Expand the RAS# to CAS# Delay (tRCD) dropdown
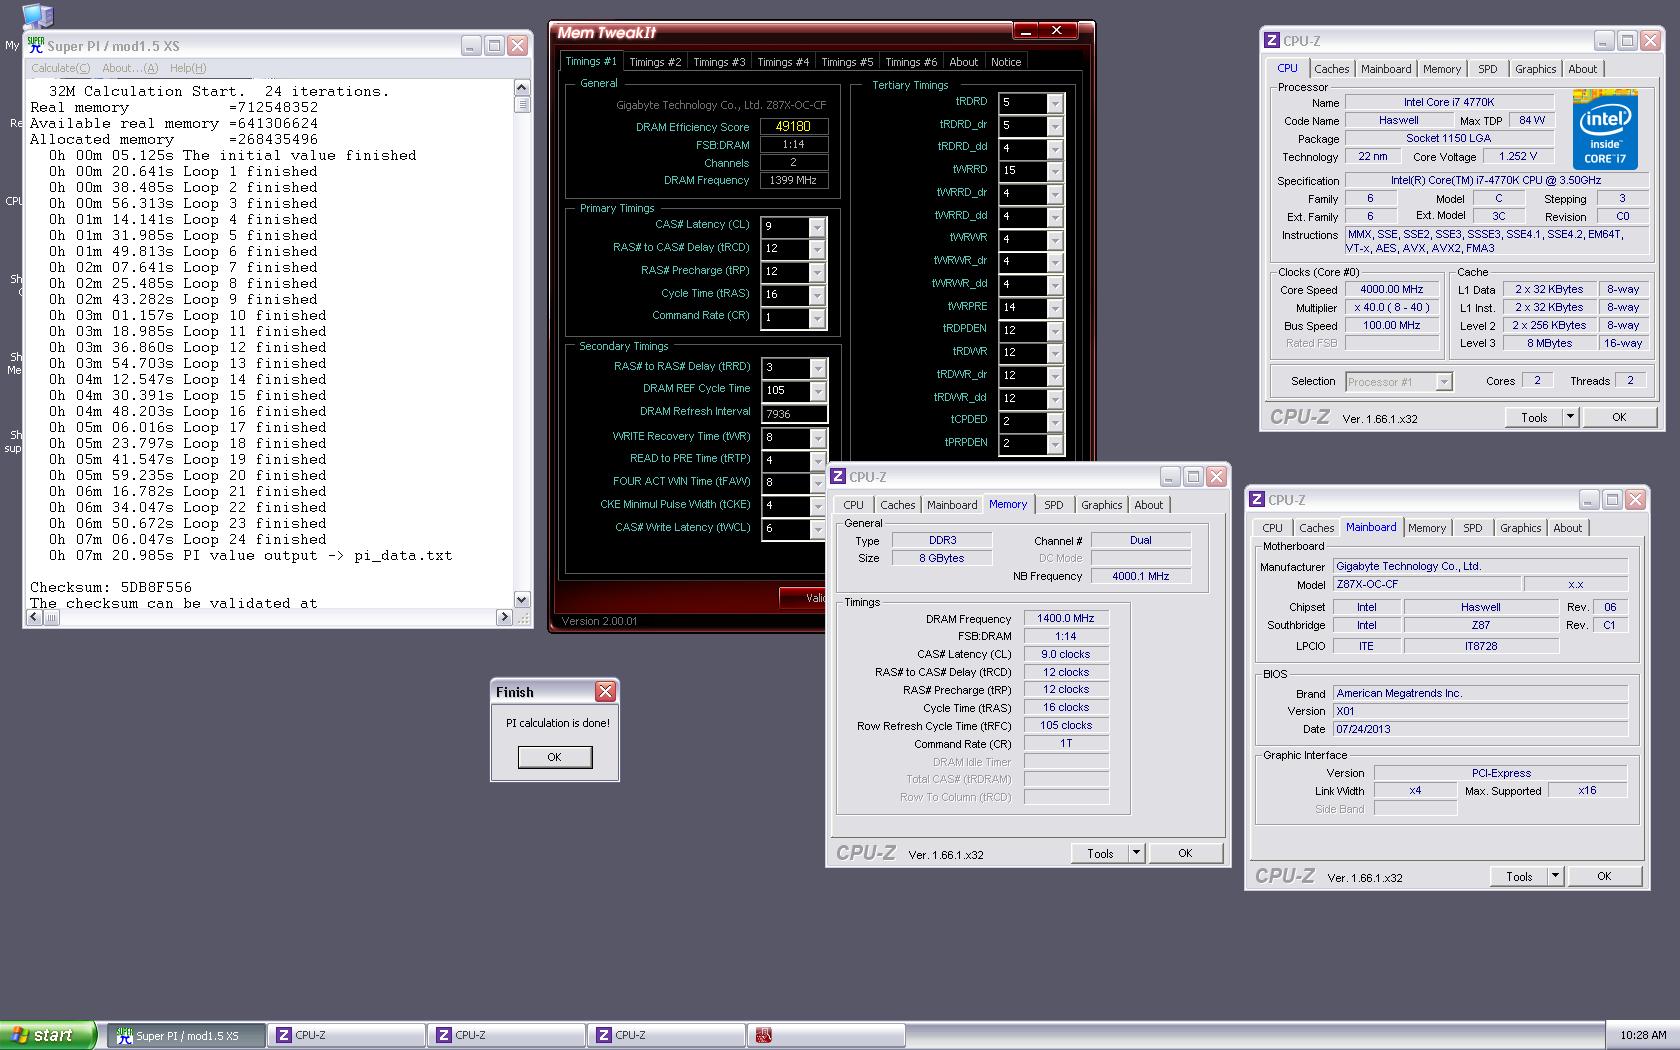The width and height of the screenshot is (1680, 1050). coord(817,249)
